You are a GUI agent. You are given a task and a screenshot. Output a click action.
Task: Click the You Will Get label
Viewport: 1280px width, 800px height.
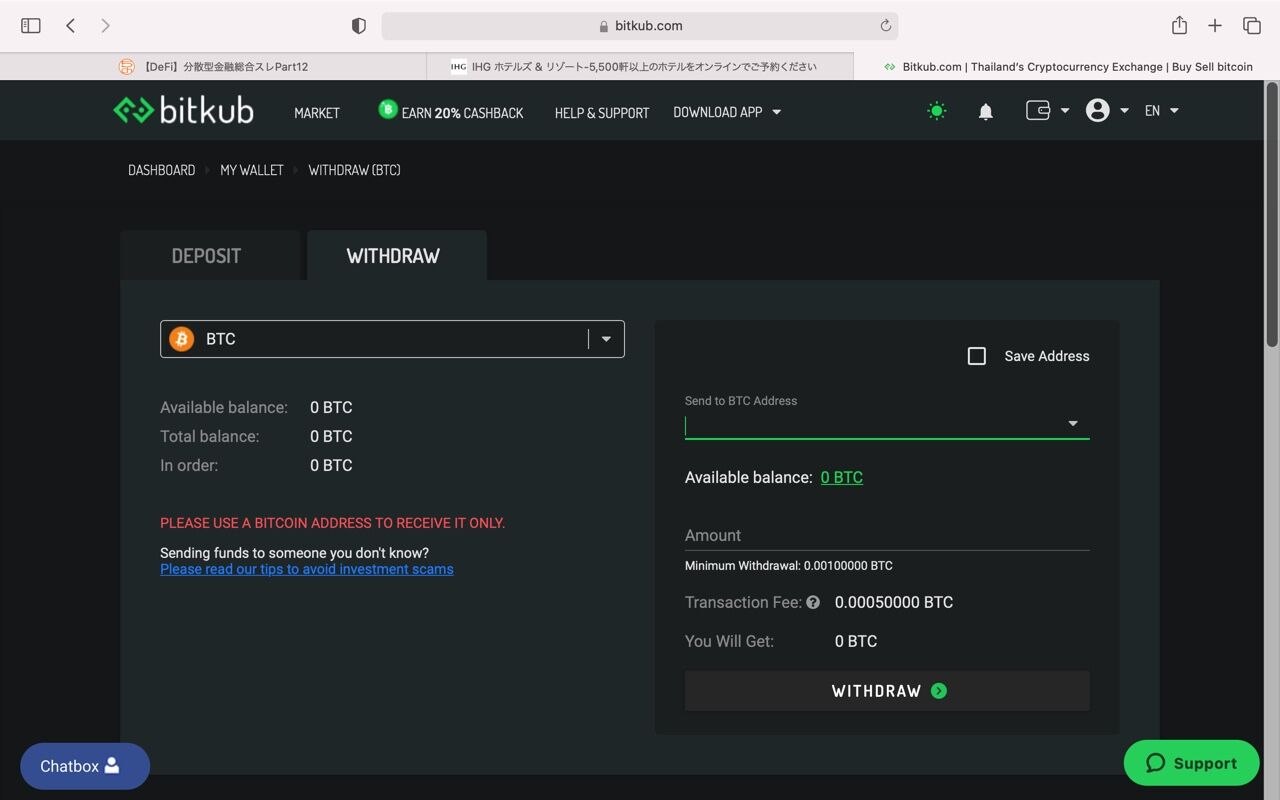729,641
